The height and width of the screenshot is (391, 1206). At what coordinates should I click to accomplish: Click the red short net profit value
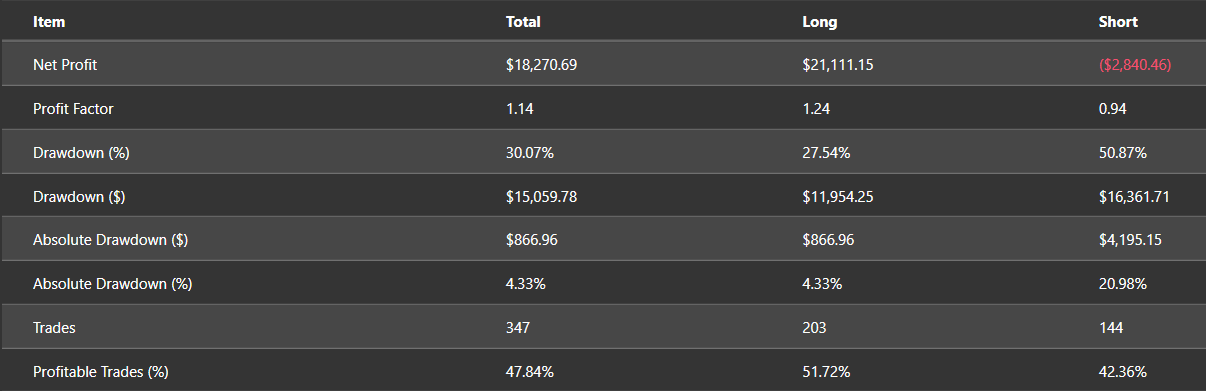tap(1135, 64)
